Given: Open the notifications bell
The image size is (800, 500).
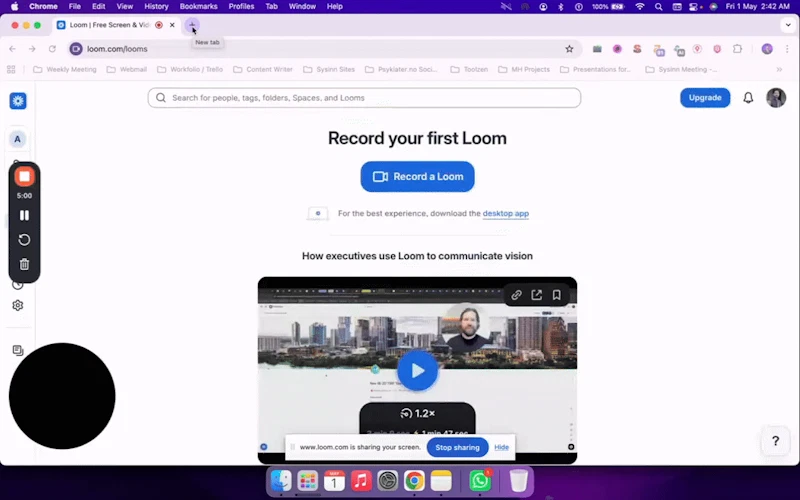Looking at the screenshot, I should click(748, 98).
